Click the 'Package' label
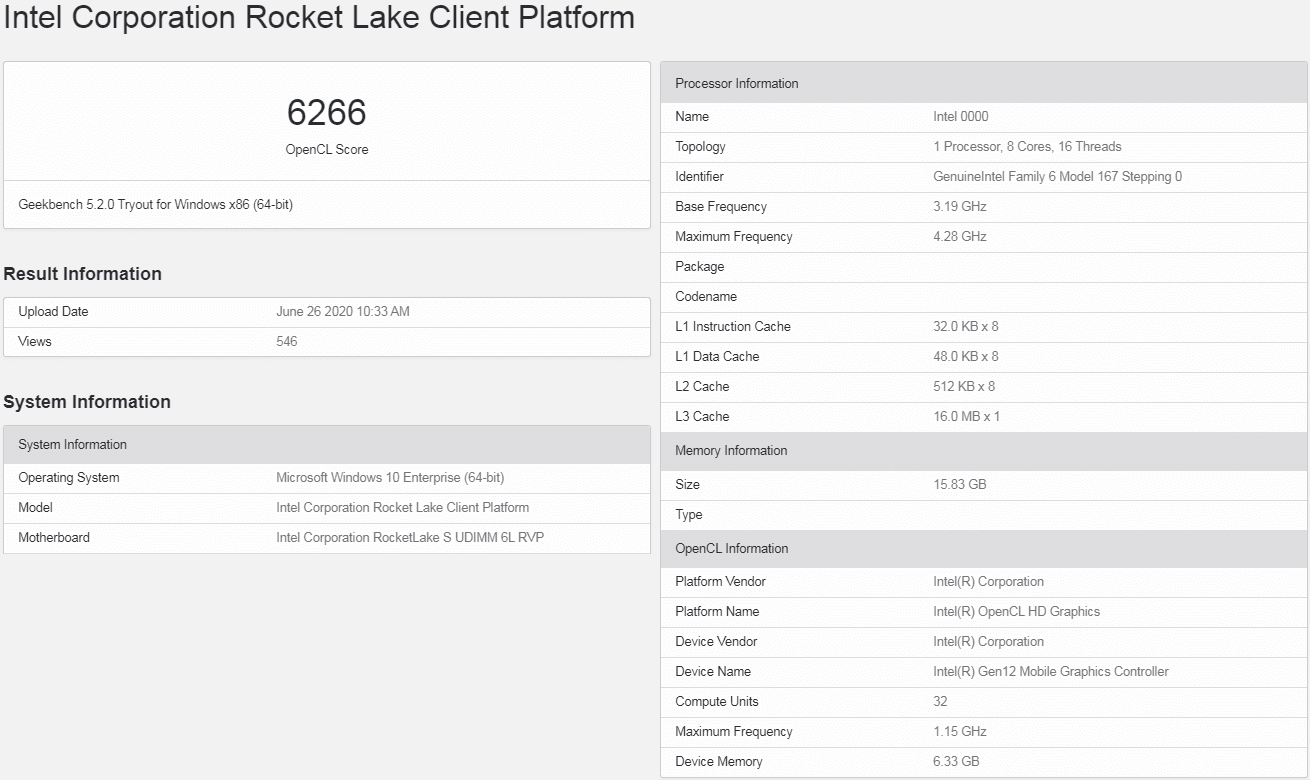Image resolution: width=1310 pixels, height=780 pixels. point(700,267)
